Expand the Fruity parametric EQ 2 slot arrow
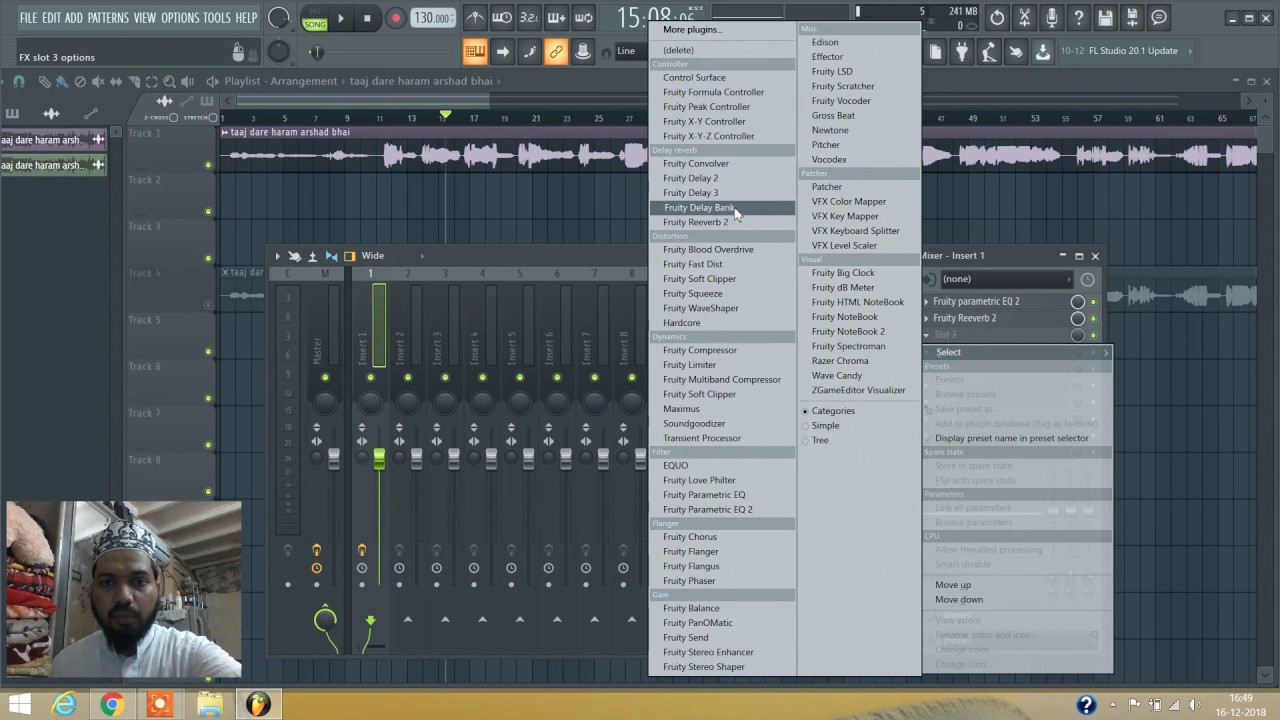 [926, 302]
